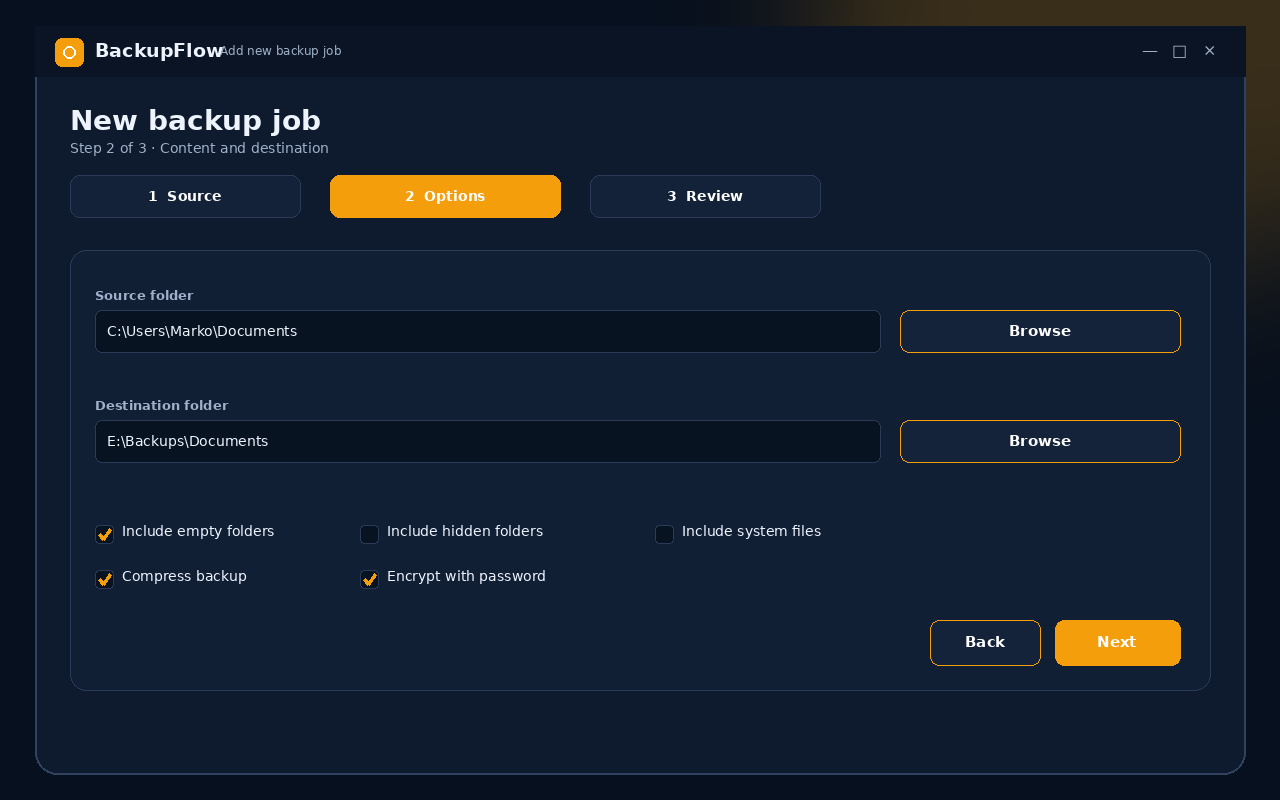
Task: Click 'Add new backup job' title text
Action: pos(281,51)
